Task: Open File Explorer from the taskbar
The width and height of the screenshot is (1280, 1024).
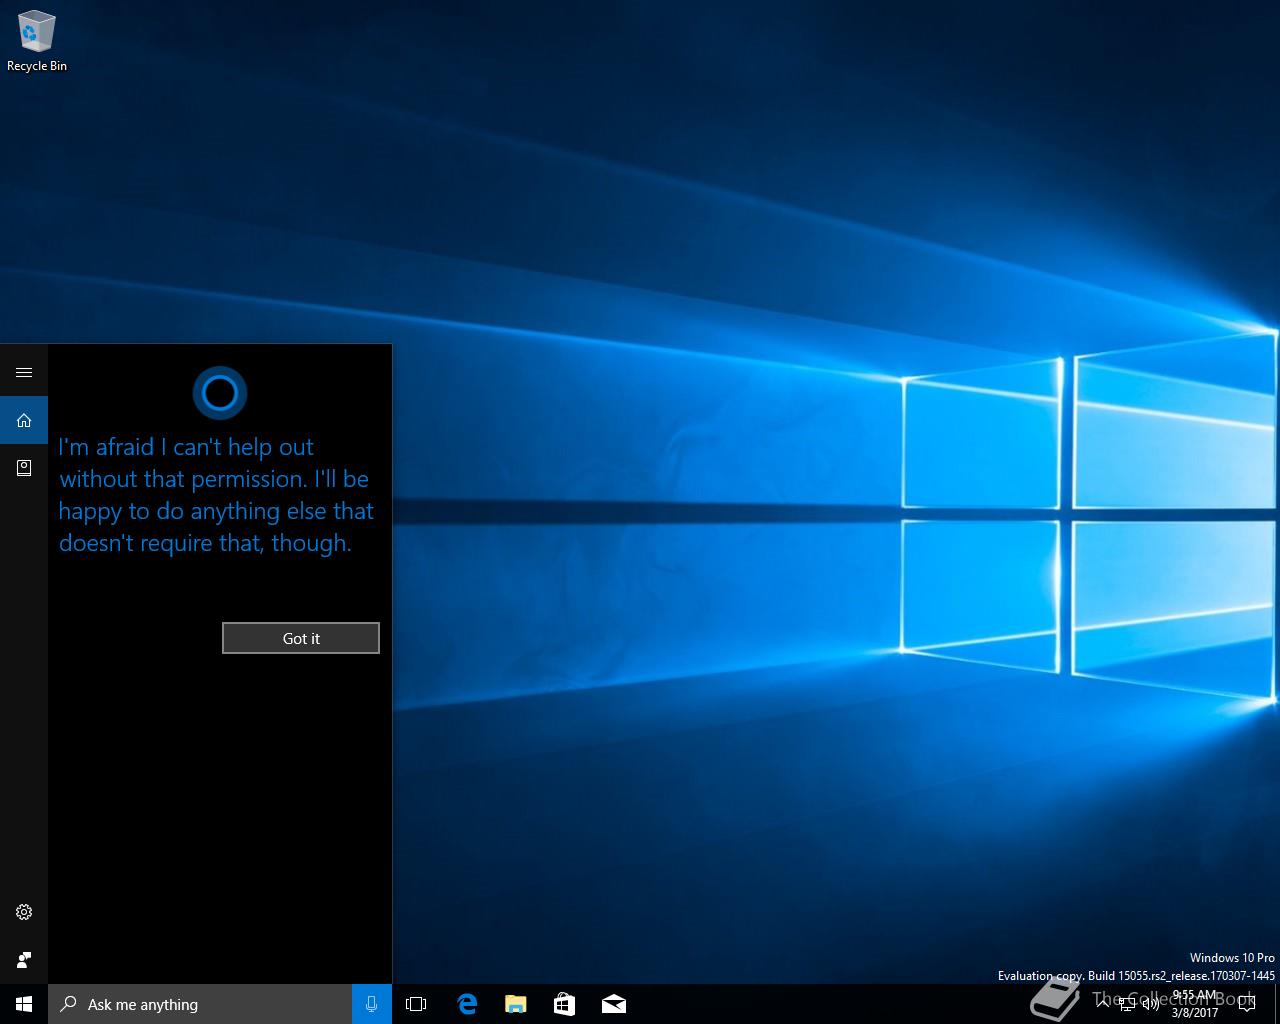Action: point(516,1004)
